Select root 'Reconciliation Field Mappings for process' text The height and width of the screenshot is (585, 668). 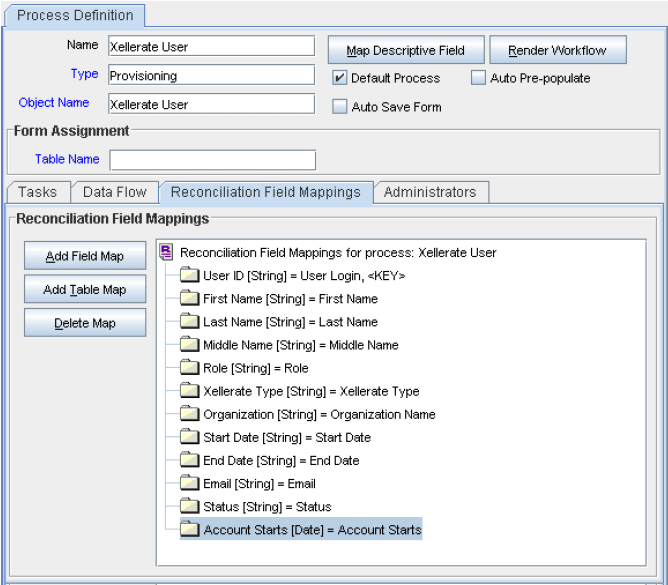point(338,253)
